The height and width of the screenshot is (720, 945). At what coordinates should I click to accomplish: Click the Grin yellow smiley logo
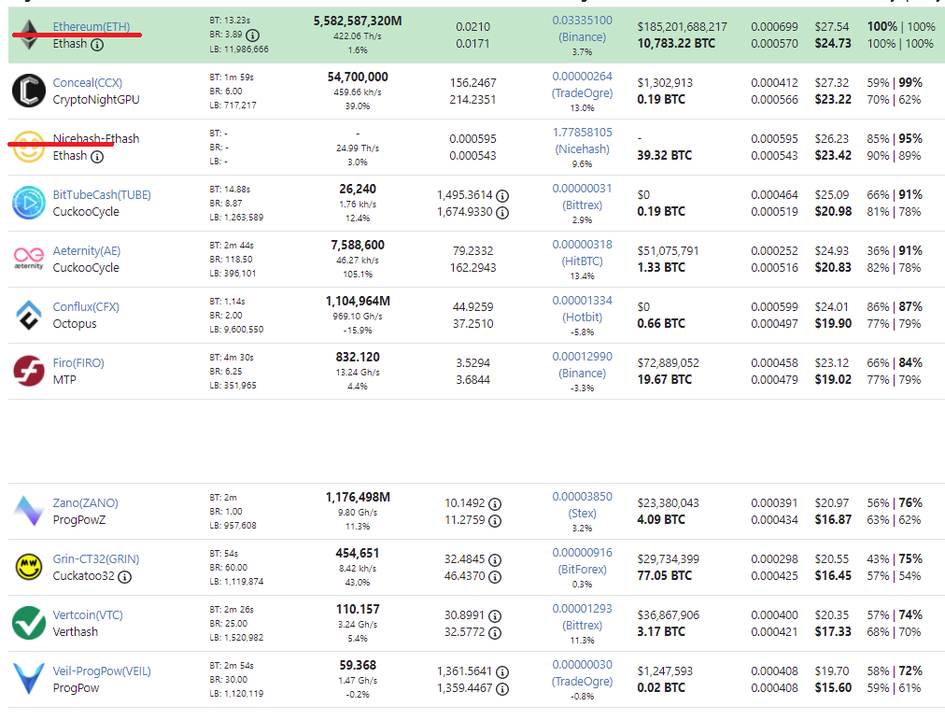tap(28, 567)
